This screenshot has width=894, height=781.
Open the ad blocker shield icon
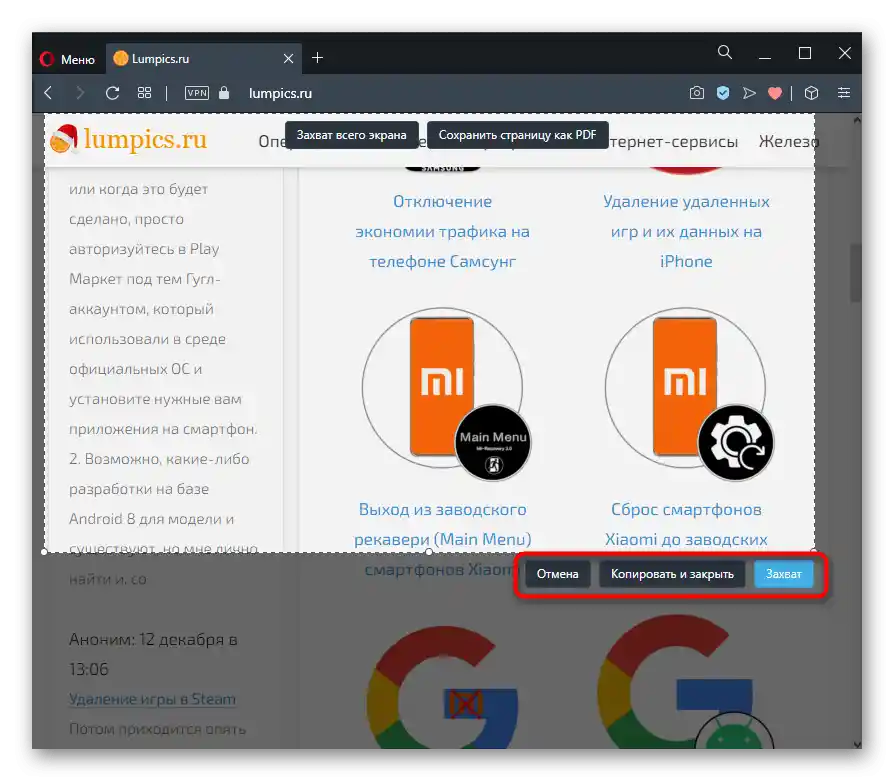[x=723, y=93]
